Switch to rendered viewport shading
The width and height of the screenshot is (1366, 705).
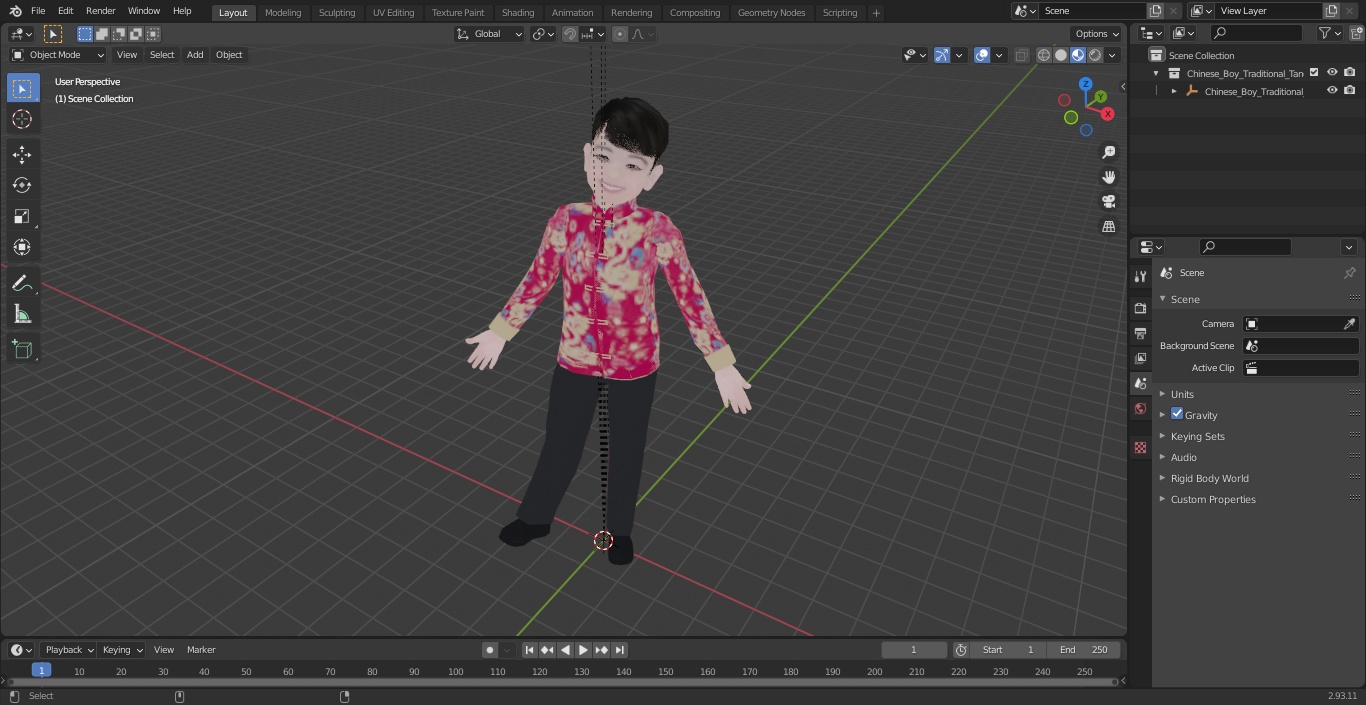click(x=1095, y=55)
